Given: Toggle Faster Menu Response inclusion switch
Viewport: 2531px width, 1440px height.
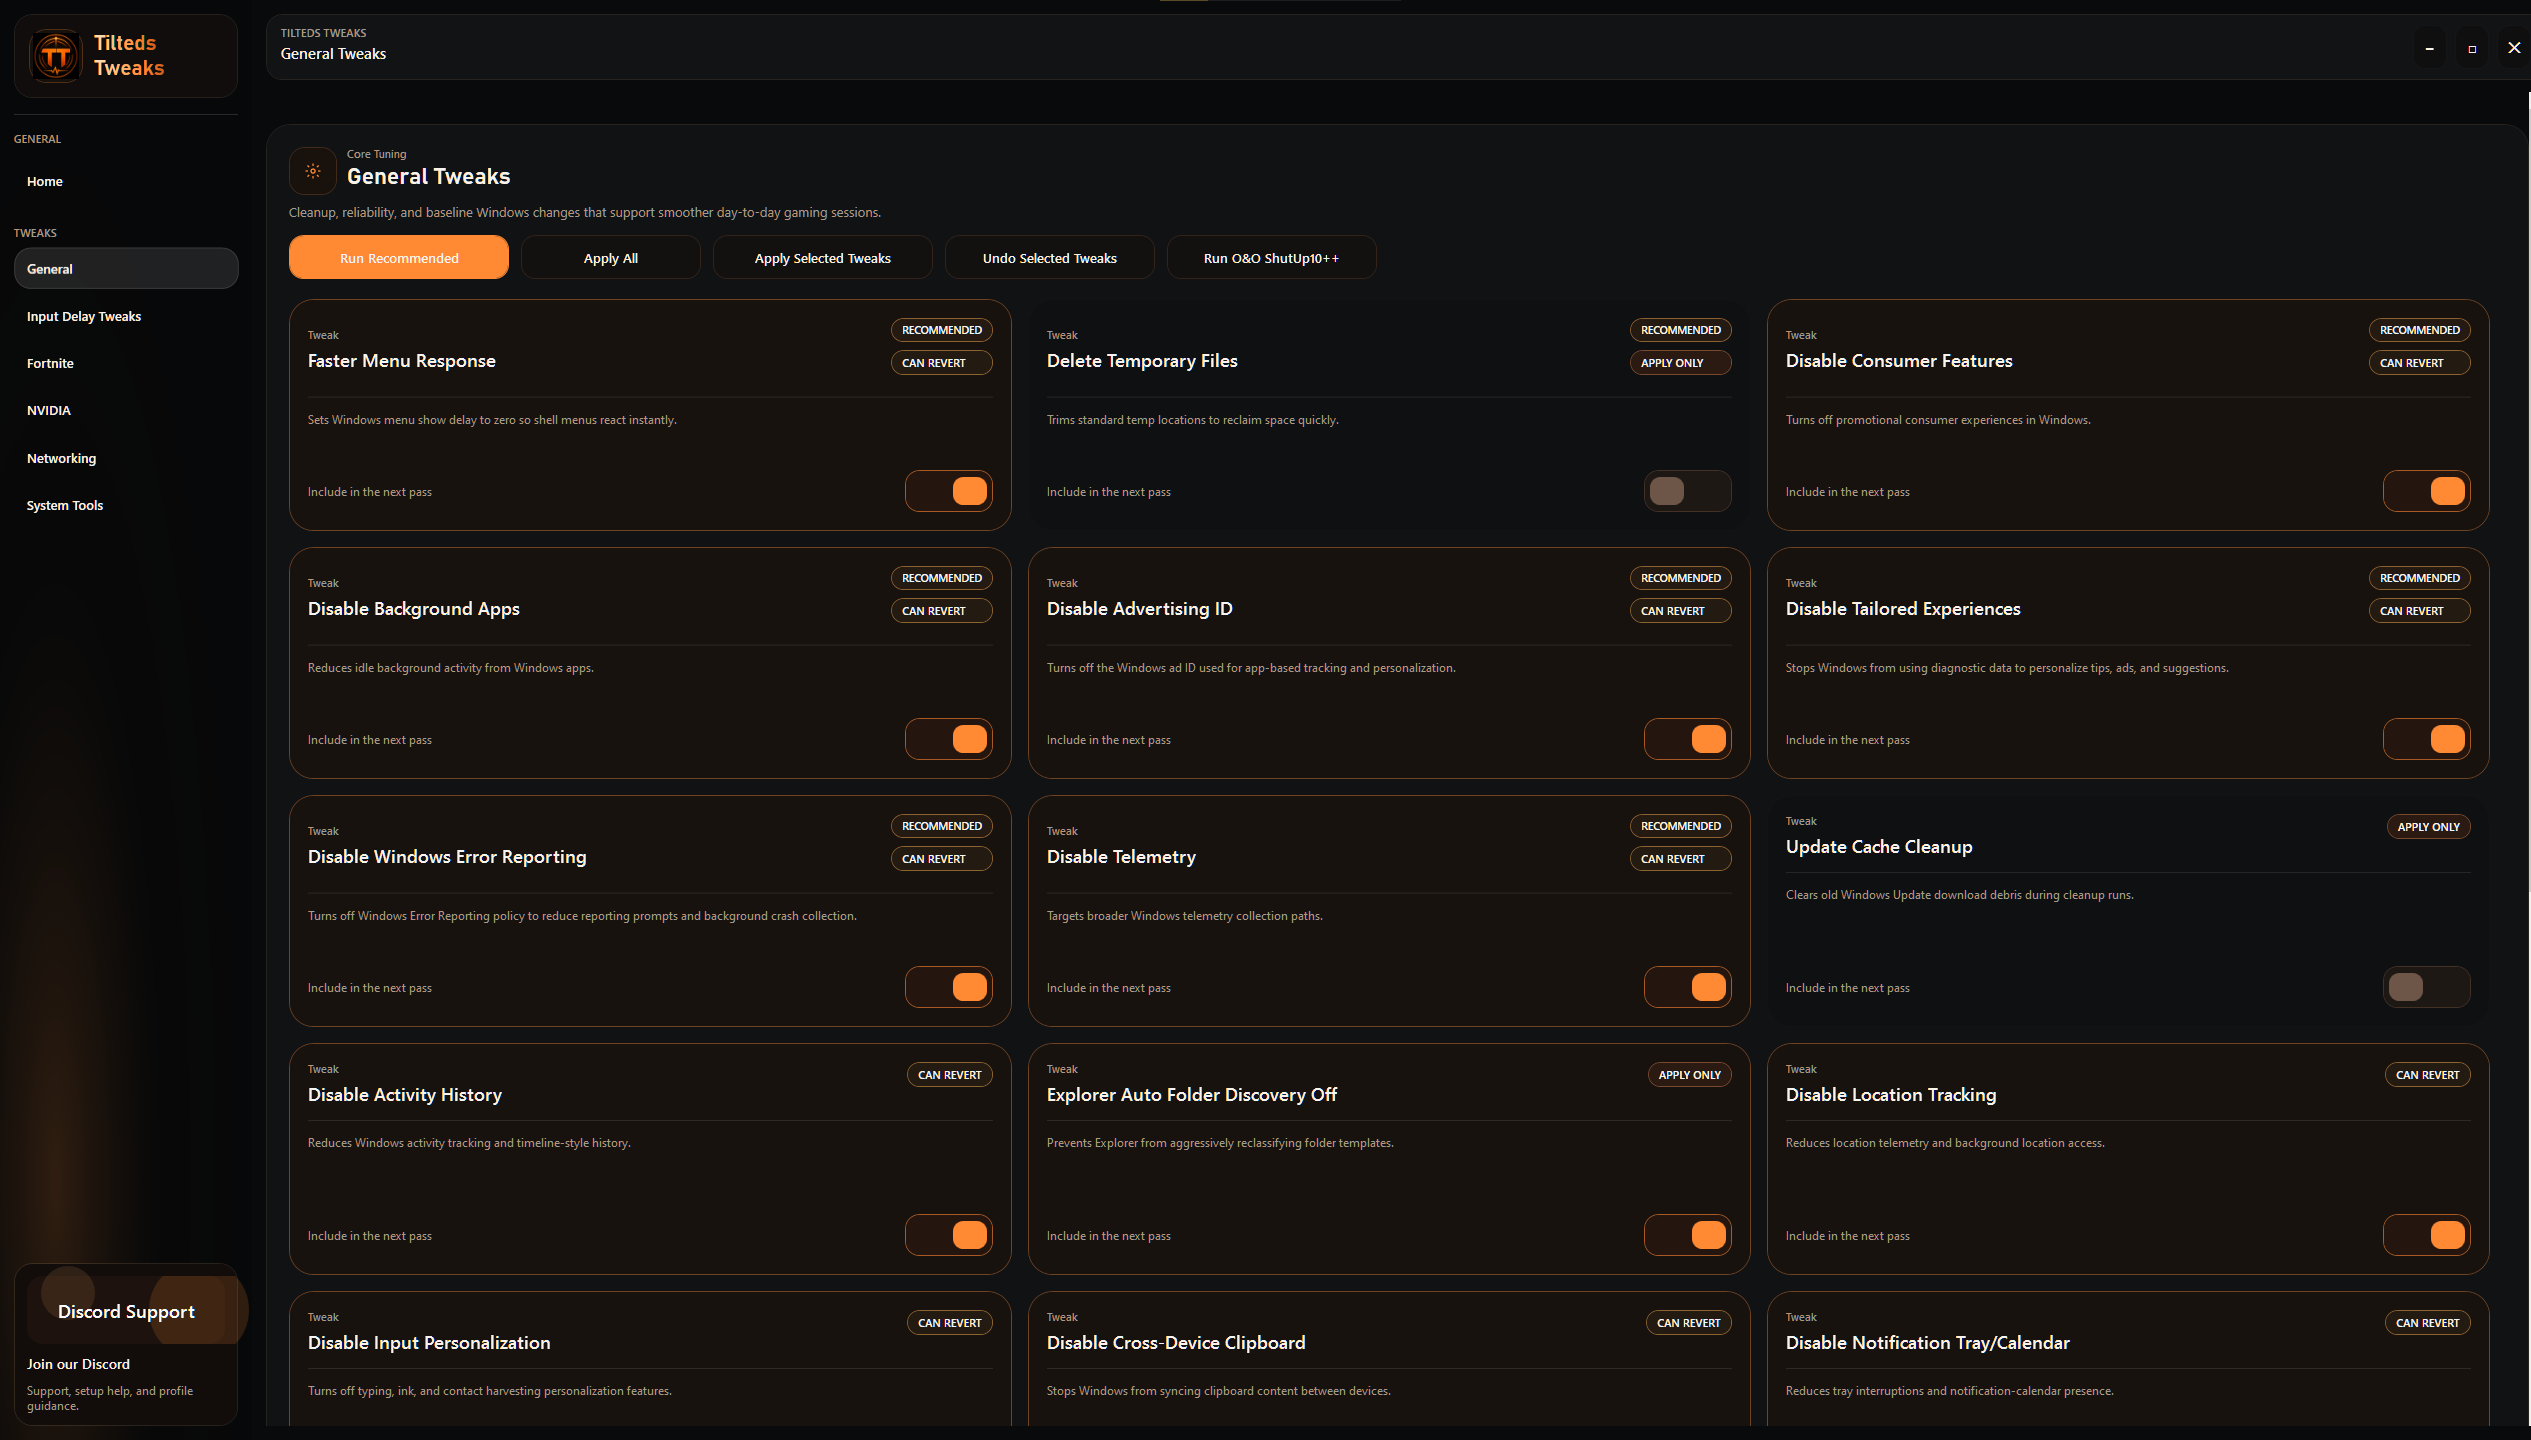Looking at the screenshot, I should 948,491.
